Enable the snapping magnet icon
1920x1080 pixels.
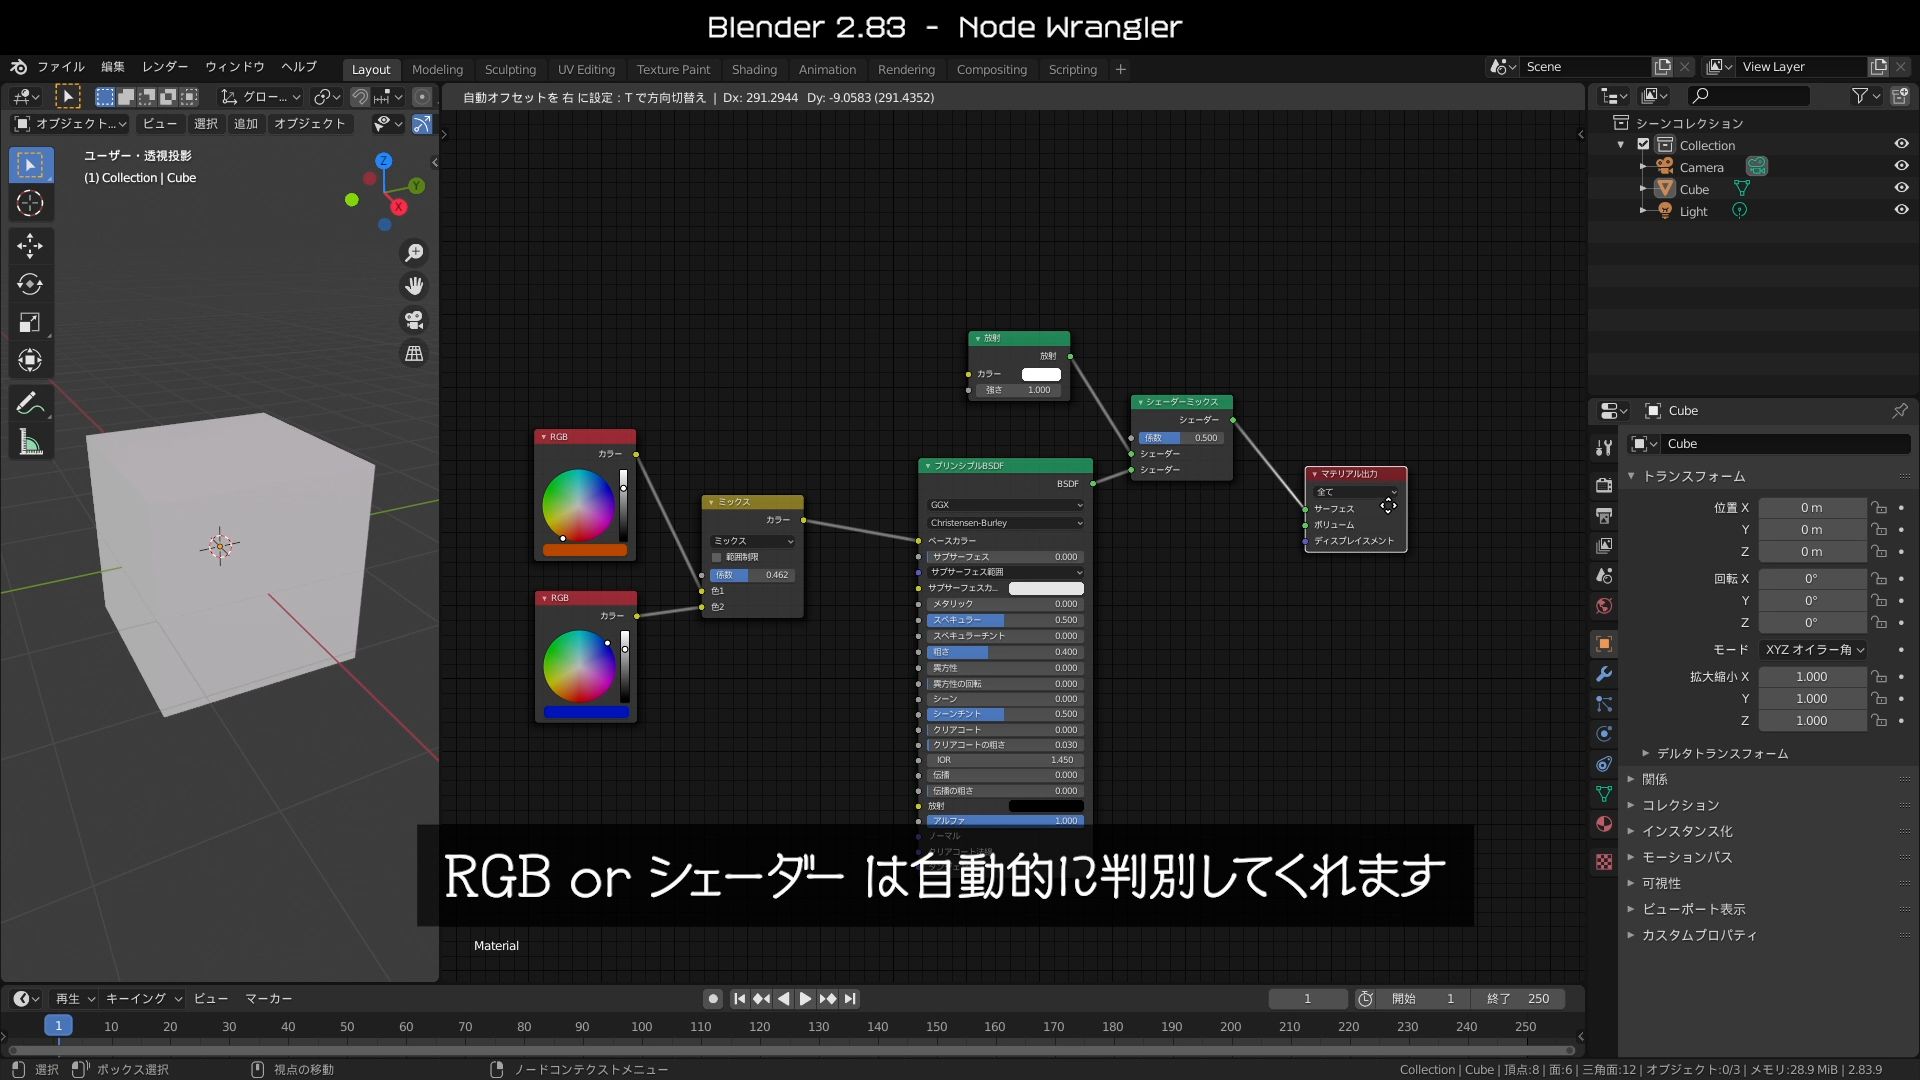tap(358, 97)
